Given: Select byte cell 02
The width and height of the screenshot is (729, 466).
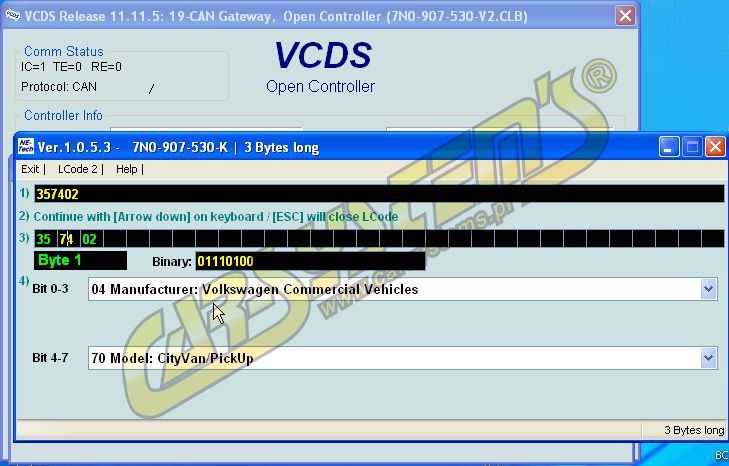Looking at the screenshot, I should click(x=89, y=239).
